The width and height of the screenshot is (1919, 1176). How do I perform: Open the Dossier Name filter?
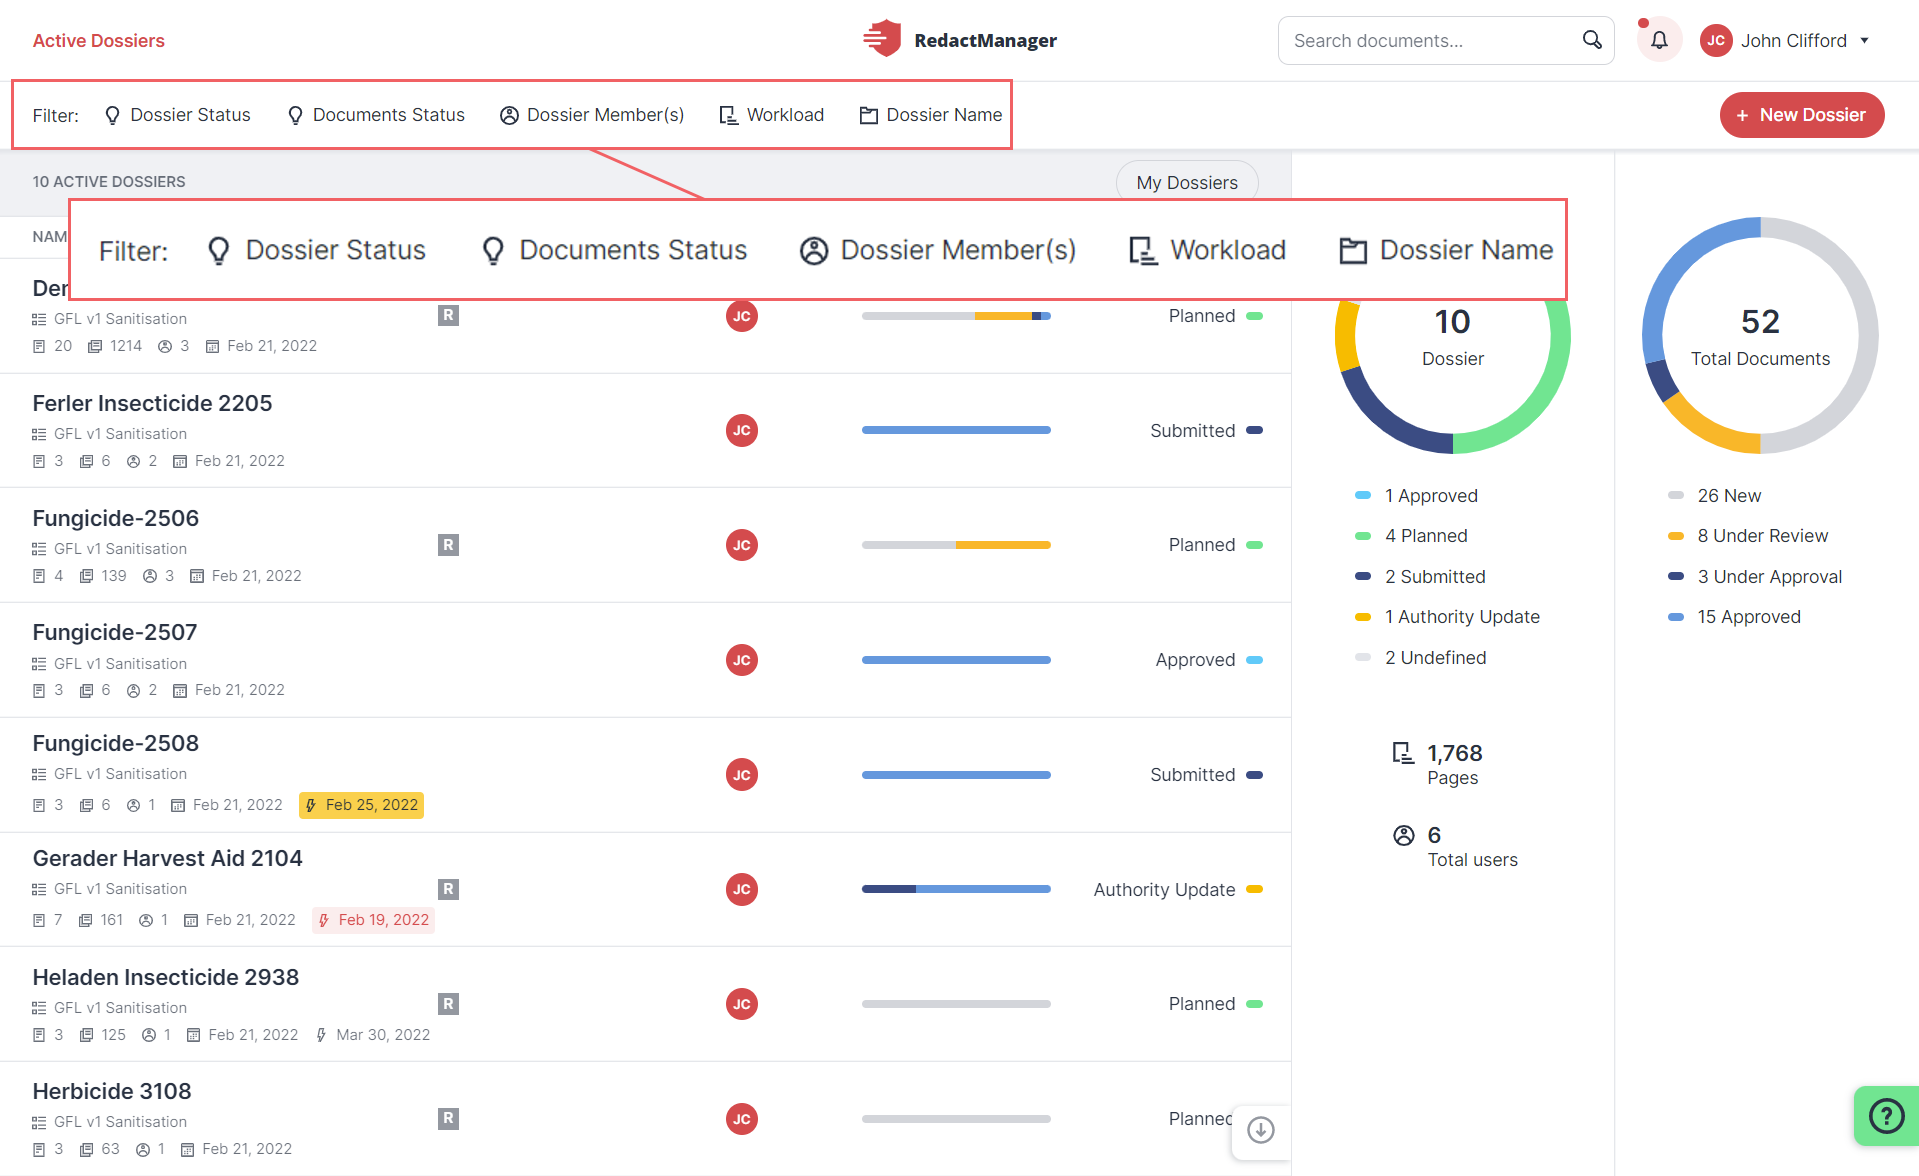[931, 115]
